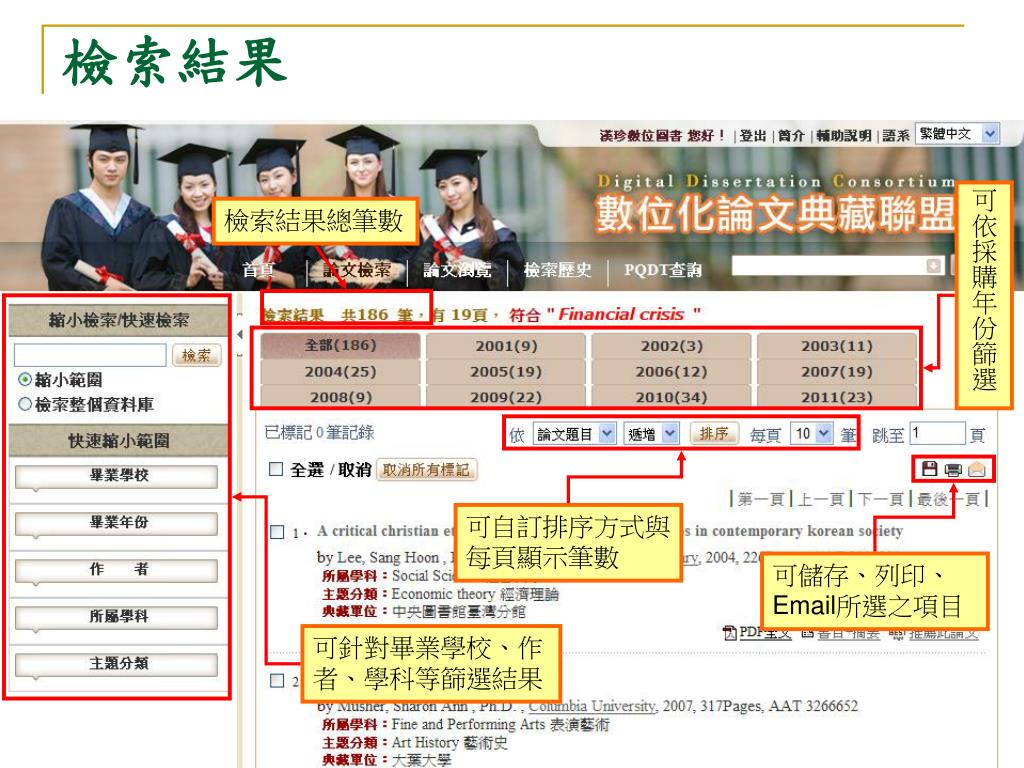Expand the 作者 filter
The width and height of the screenshot is (1024, 768).
(x=116, y=570)
